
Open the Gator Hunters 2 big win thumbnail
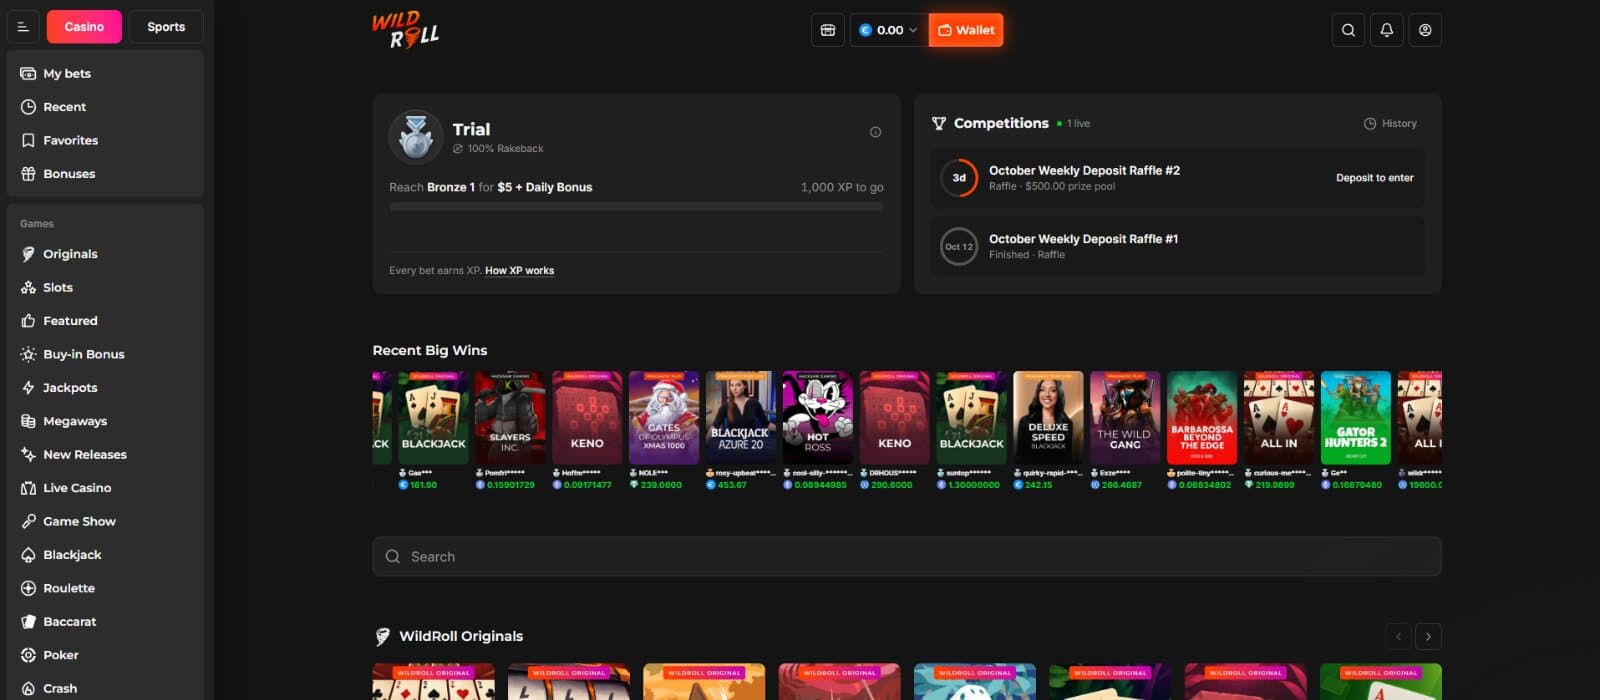[1356, 418]
